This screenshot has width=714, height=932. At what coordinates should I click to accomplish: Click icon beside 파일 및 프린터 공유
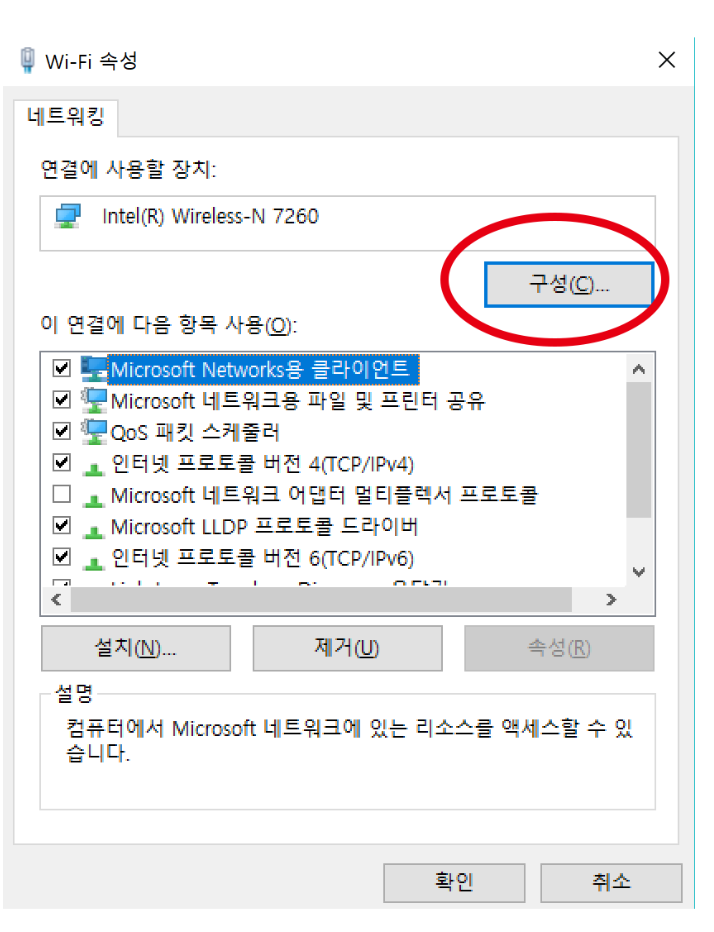pyautogui.click(x=94, y=400)
